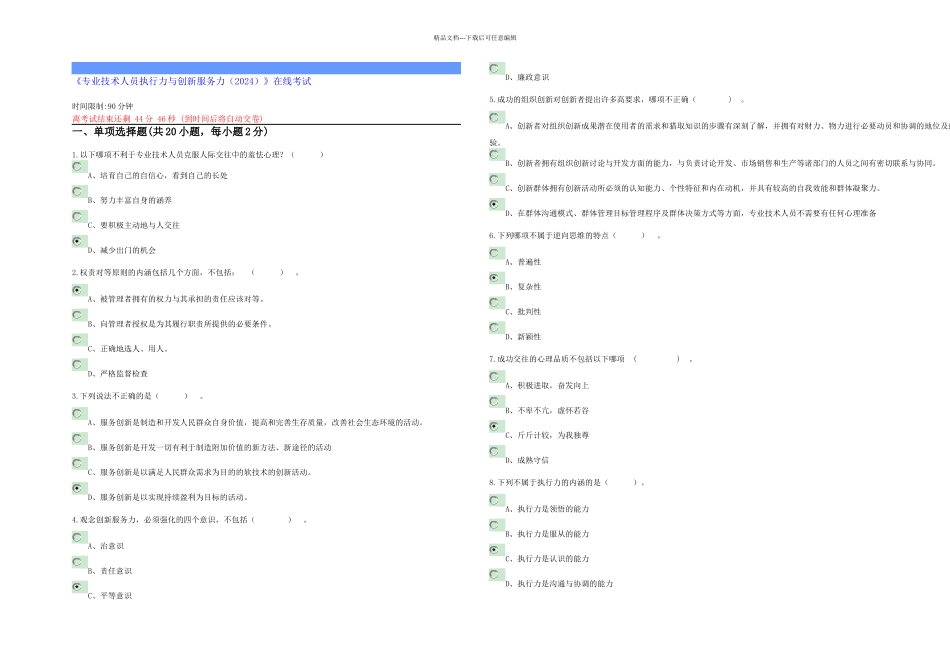Click heading 一、单项选择题(共20小题，每小题2分)
The width and height of the screenshot is (950, 672).
click(170, 131)
